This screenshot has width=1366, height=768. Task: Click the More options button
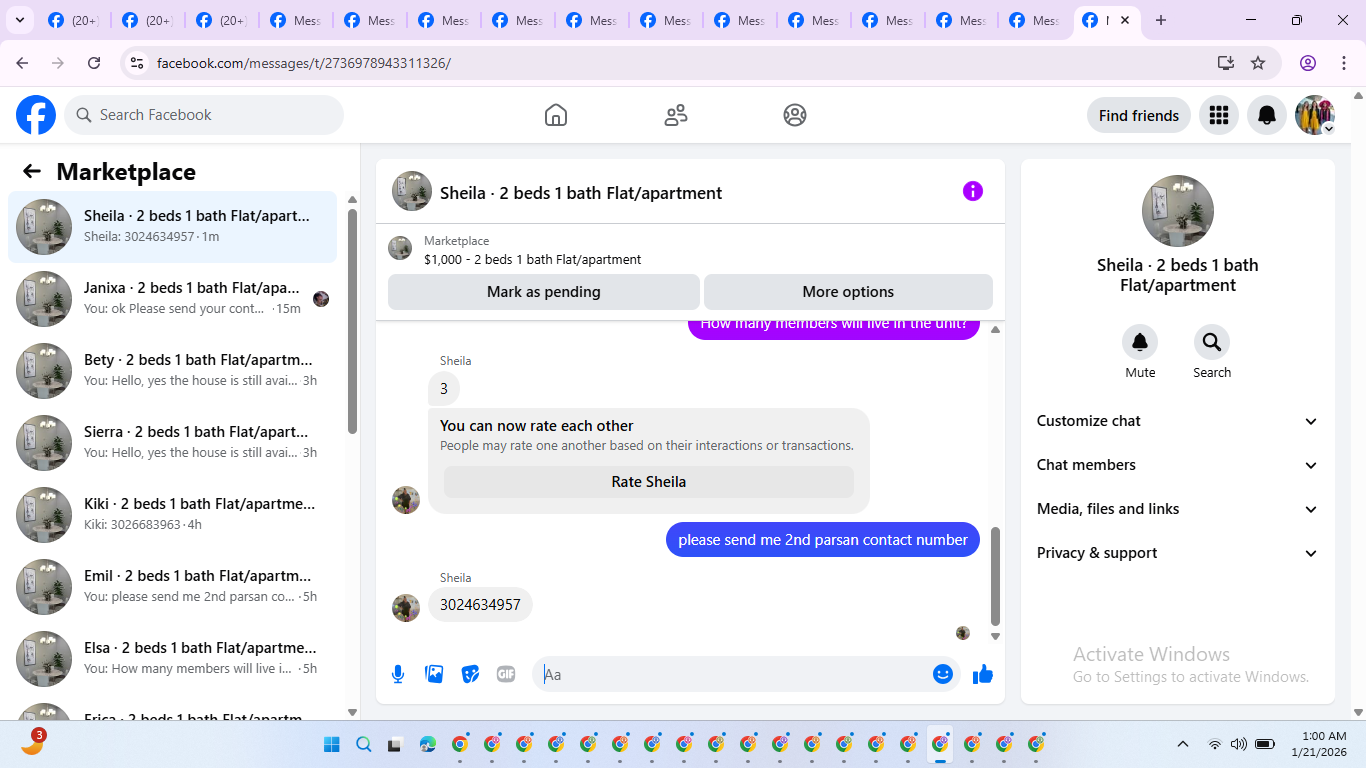coord(848,292)
